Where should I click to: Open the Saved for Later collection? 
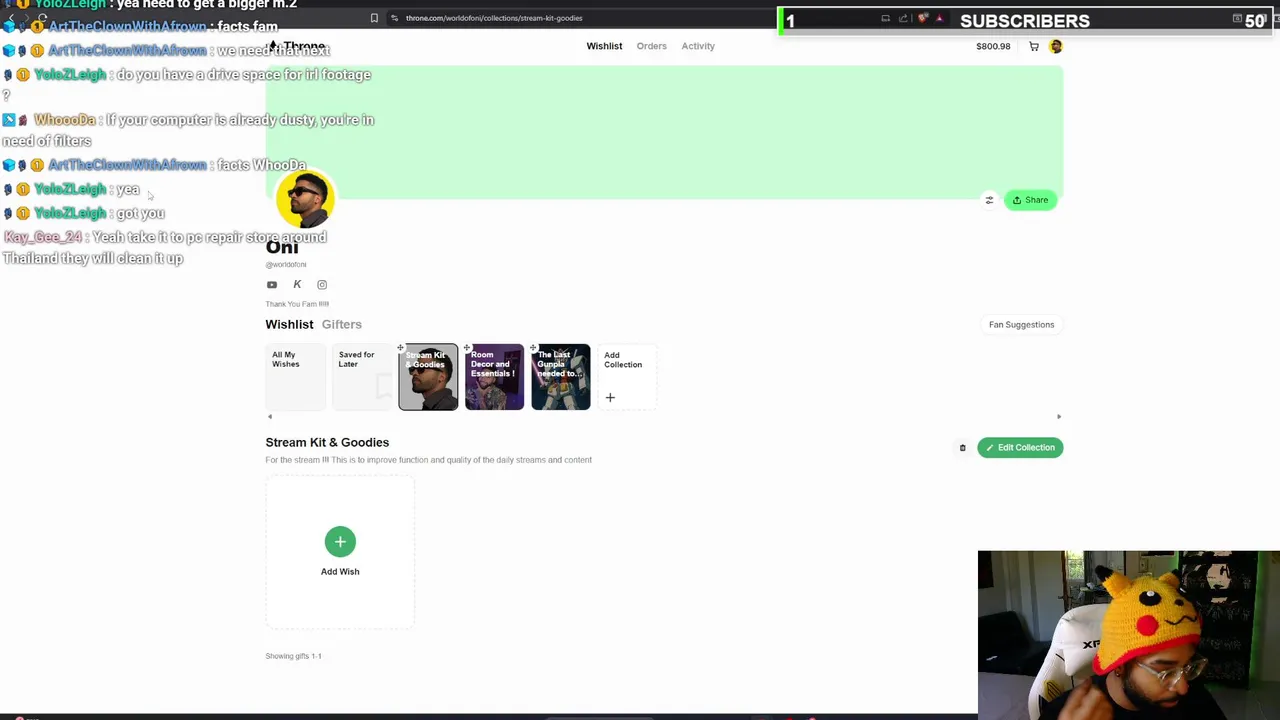pos(362,377)
